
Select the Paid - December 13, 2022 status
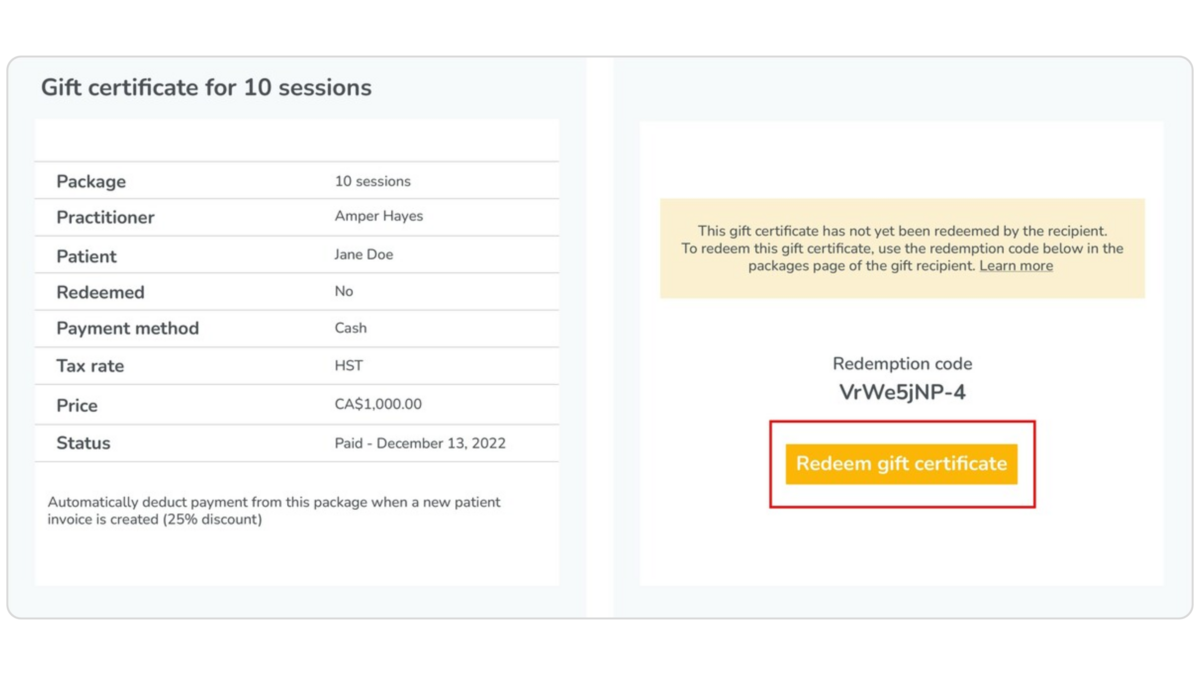click(x=420, y=443)
